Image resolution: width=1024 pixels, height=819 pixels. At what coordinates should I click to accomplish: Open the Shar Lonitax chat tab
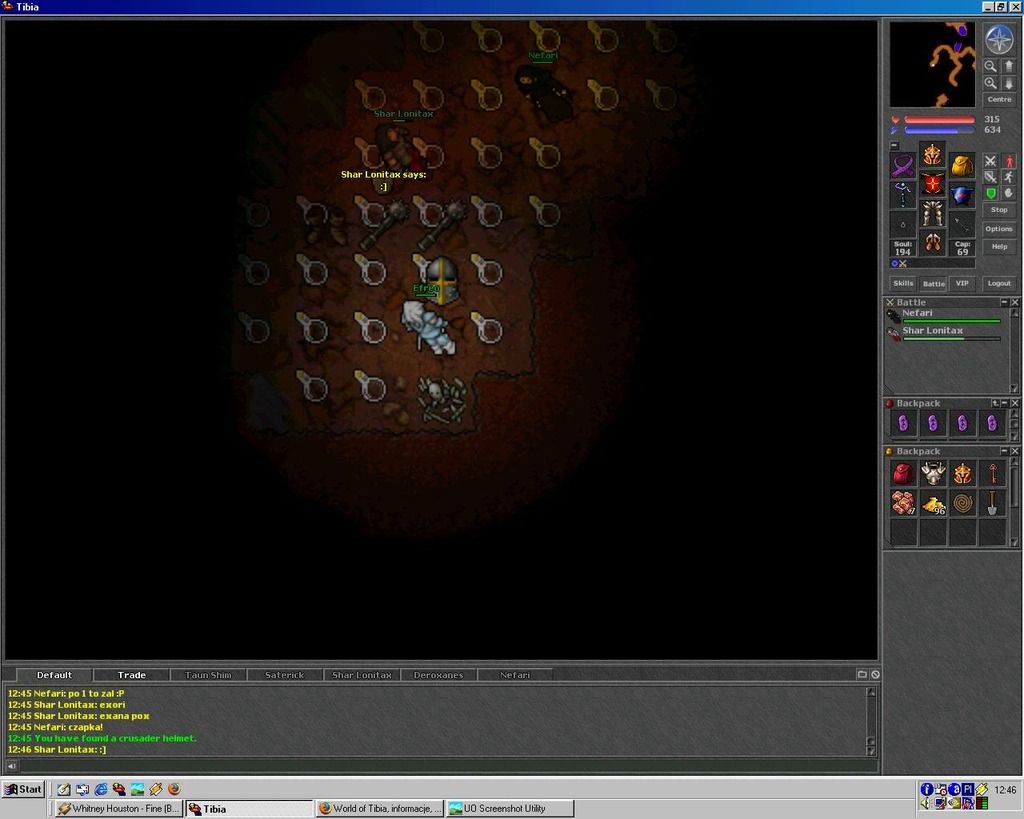pos(361,675)
